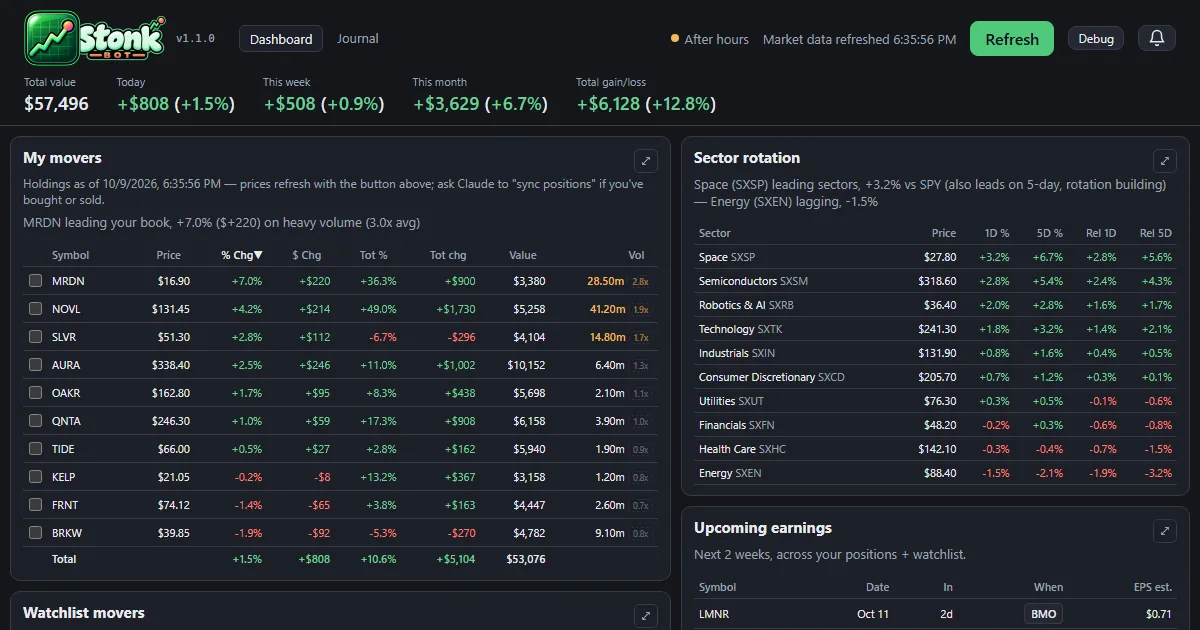Image resolution: width=1200 pixels, height=630 pixels.
Task: Tick the checkbox for BRKW
Action: click(36, 533)
